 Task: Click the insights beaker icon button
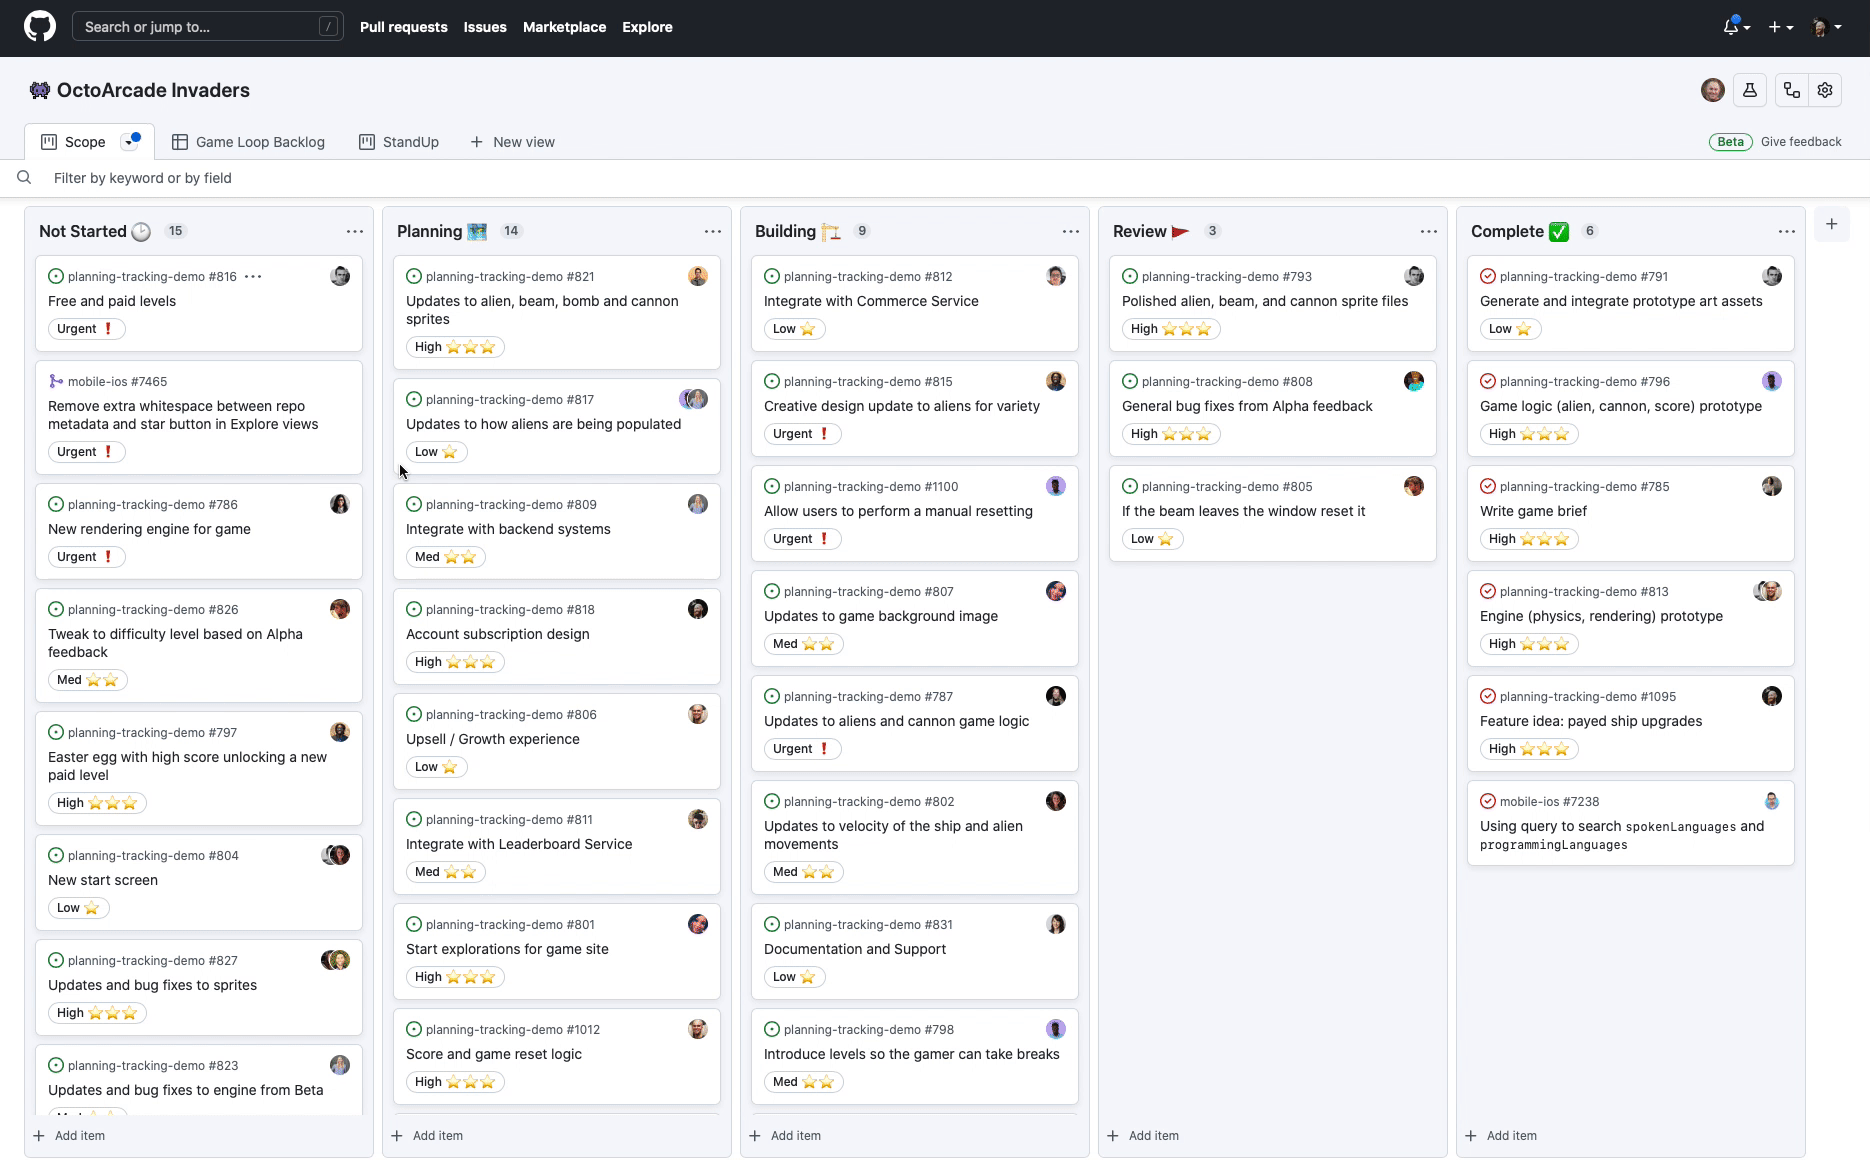tap(1749, 90)
